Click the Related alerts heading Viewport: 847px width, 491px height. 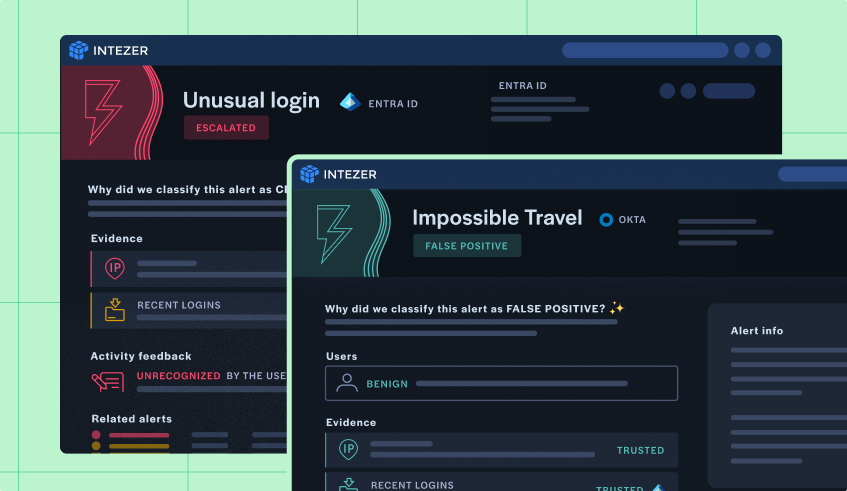click(x=131, y=419)
